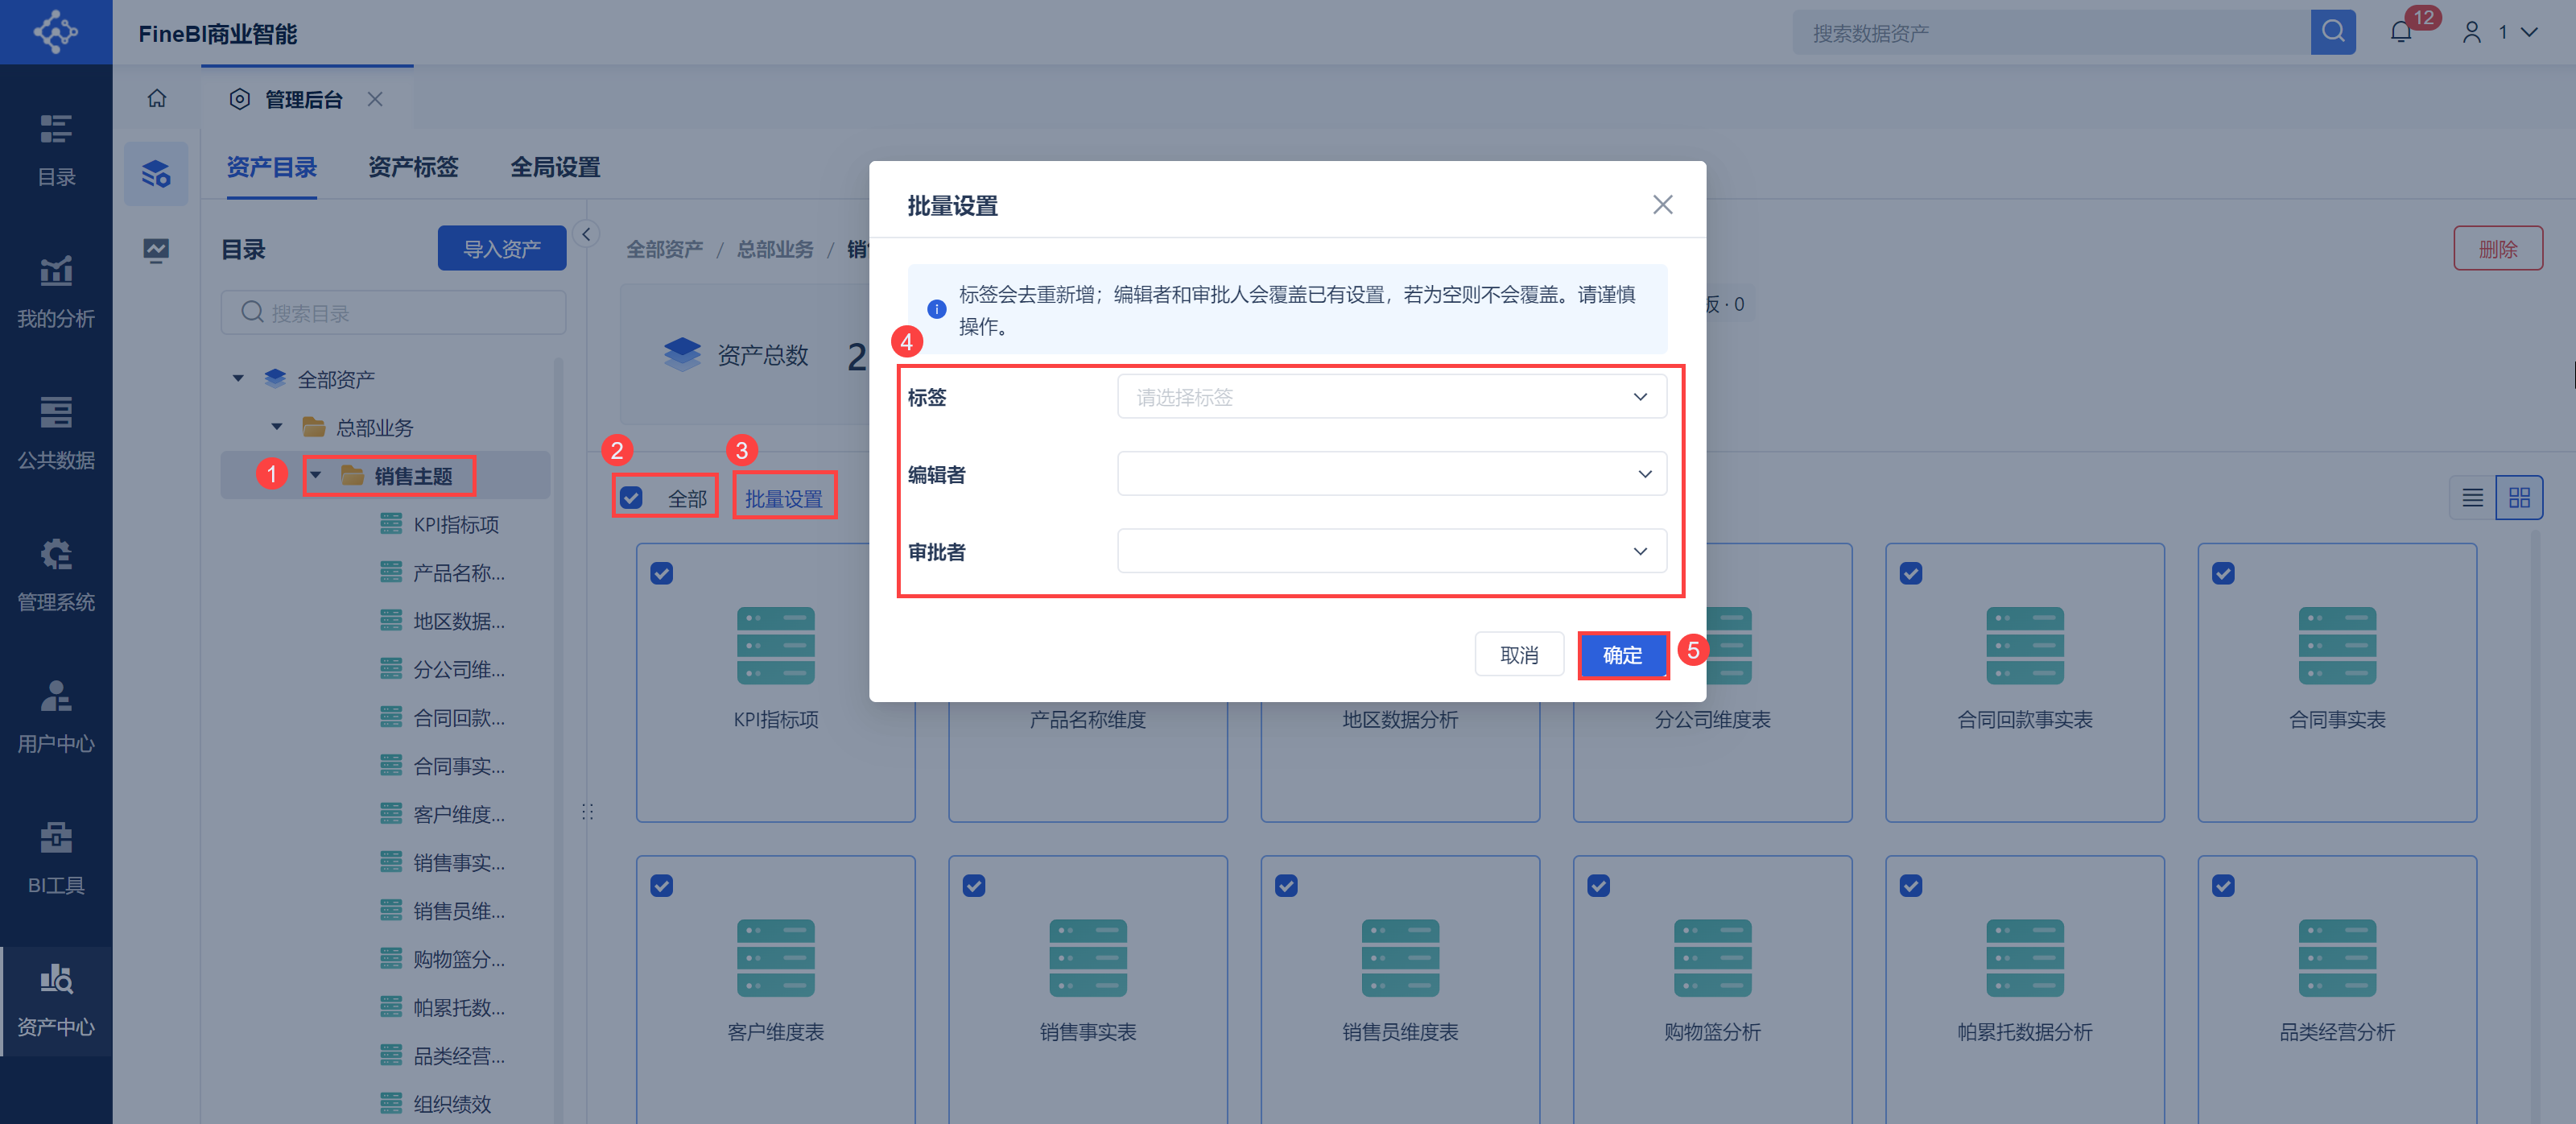This screenshot has height=1124, width=2576.
Task: Uncheck the 销售员维度表 card checkbox
Action: click(1286, 886)
